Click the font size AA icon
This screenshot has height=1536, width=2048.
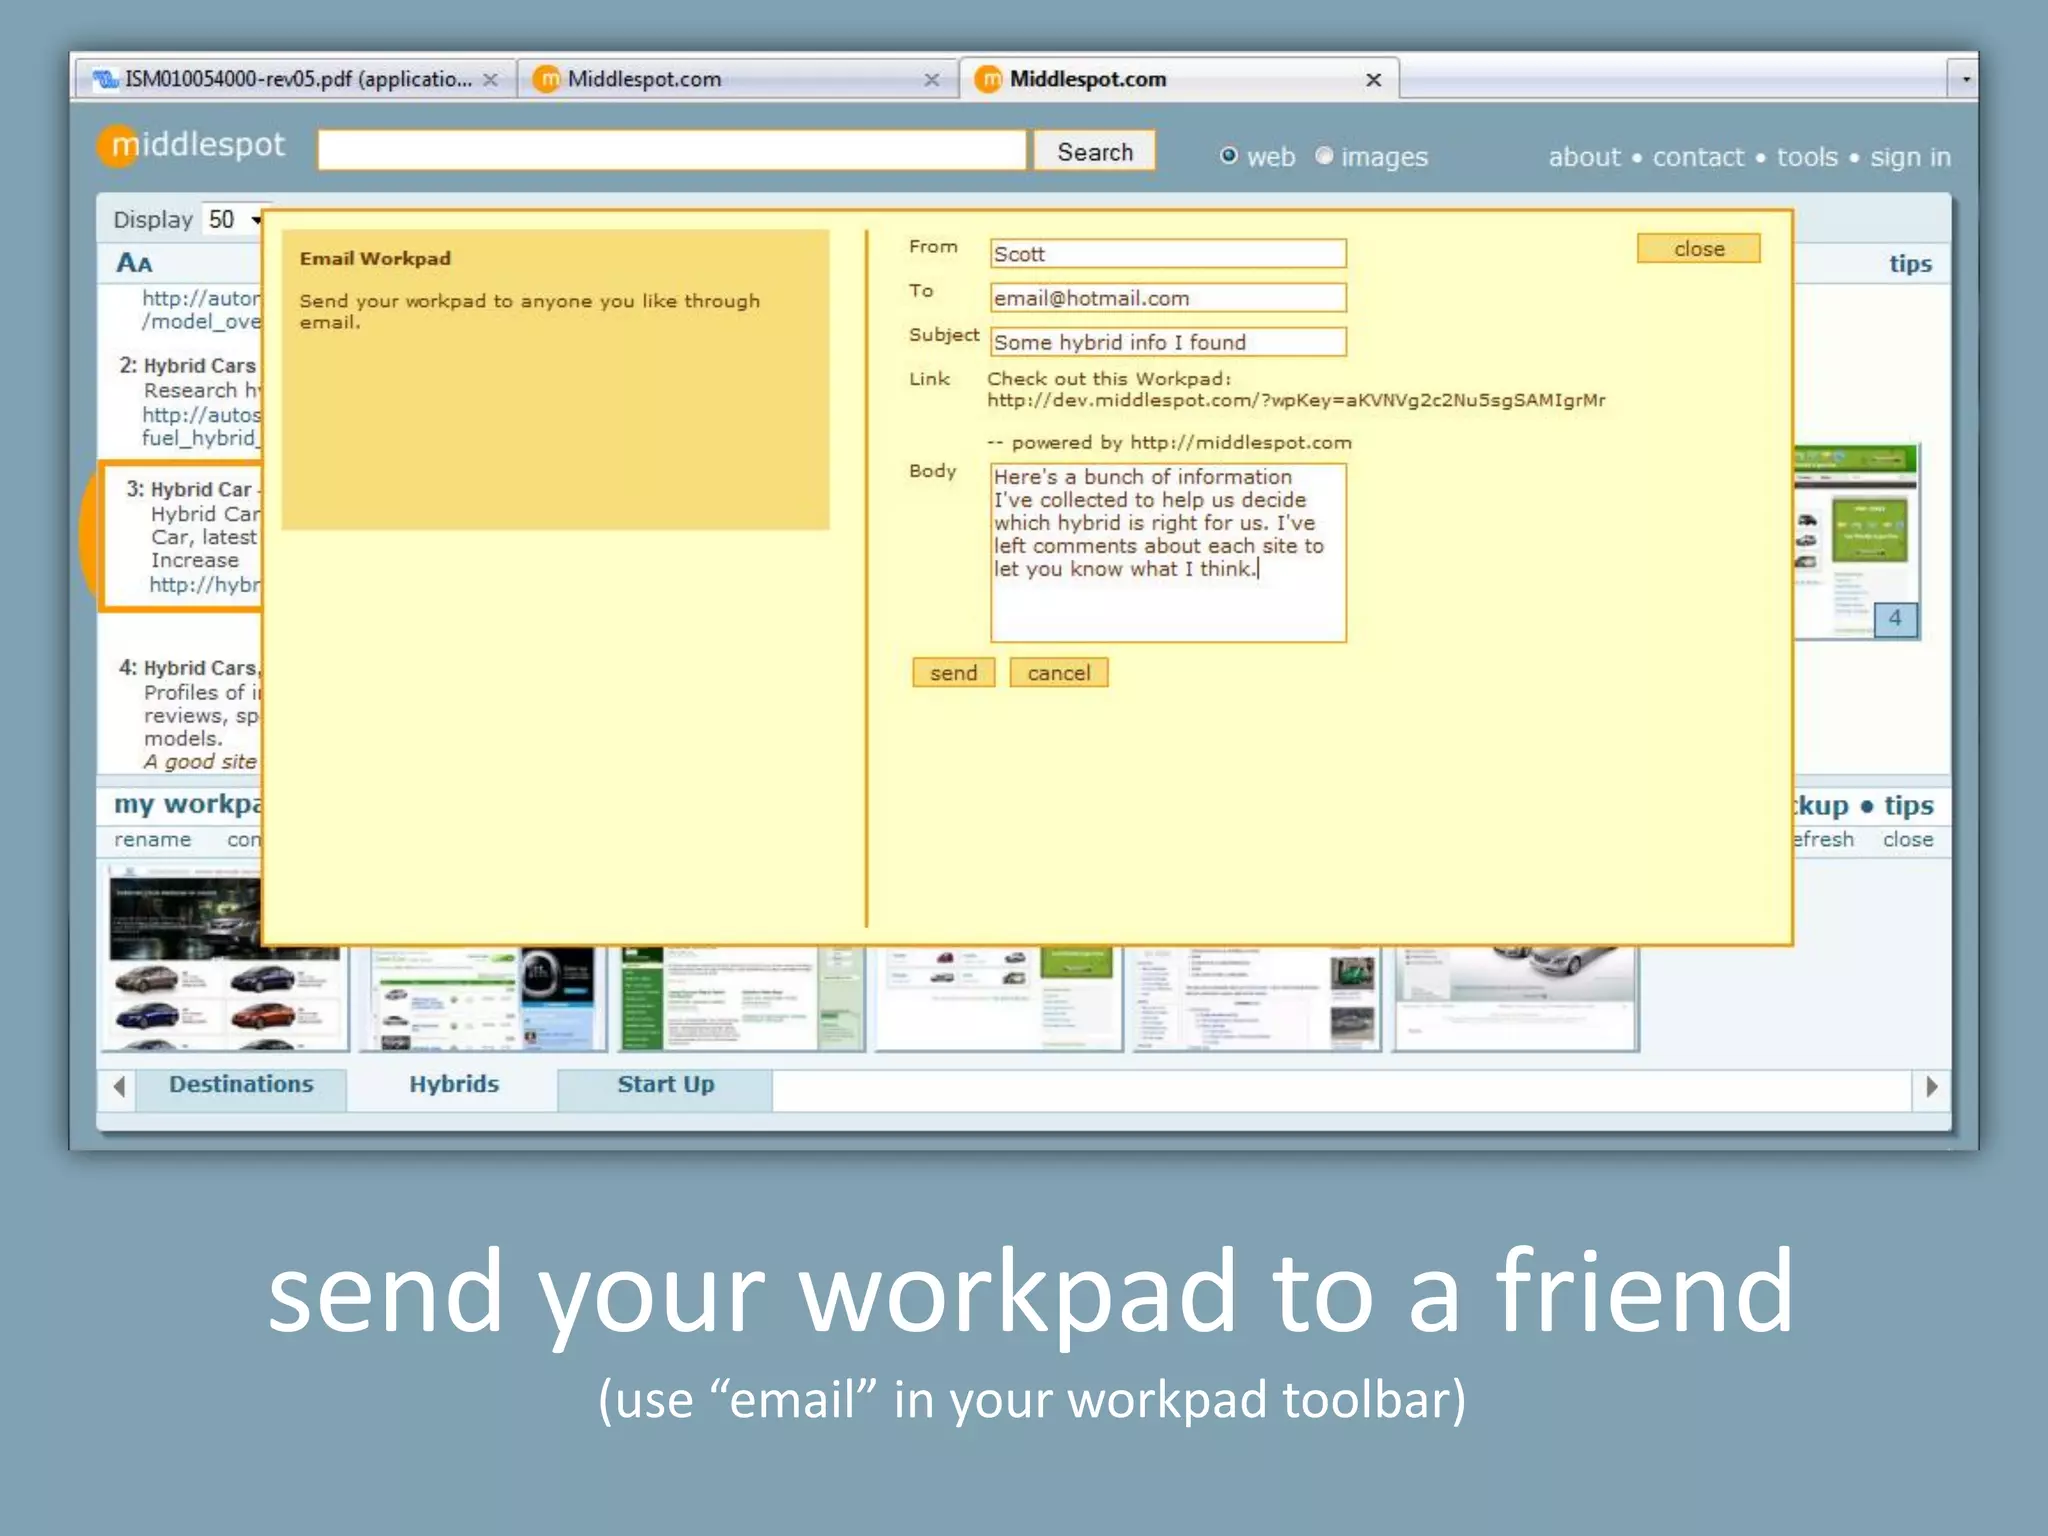click(134, 263)
